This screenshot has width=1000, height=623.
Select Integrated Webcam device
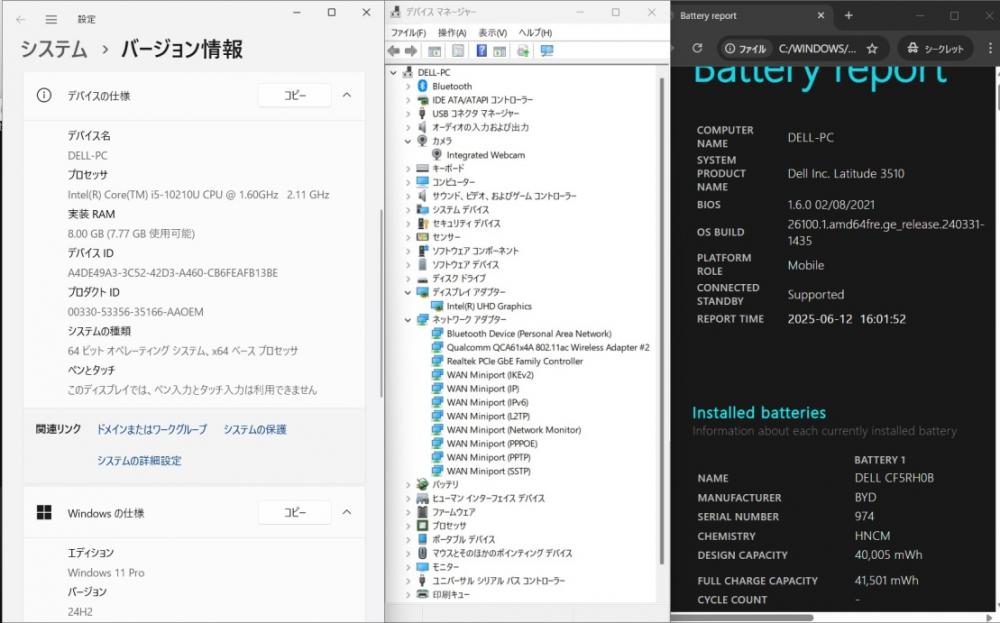[x=485, y=155]
